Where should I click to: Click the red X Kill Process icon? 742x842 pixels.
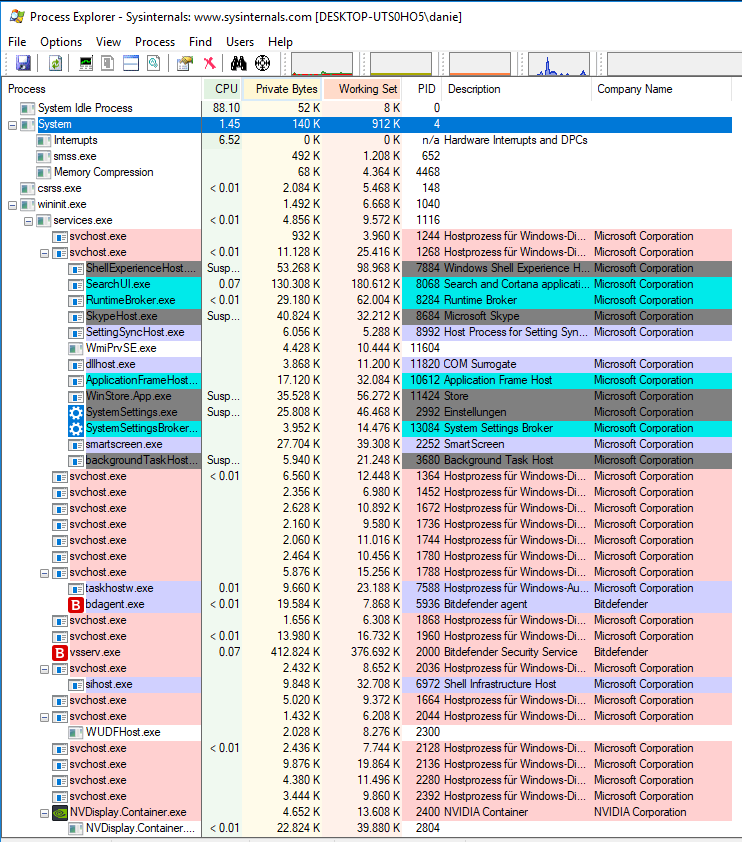(209, 63)
